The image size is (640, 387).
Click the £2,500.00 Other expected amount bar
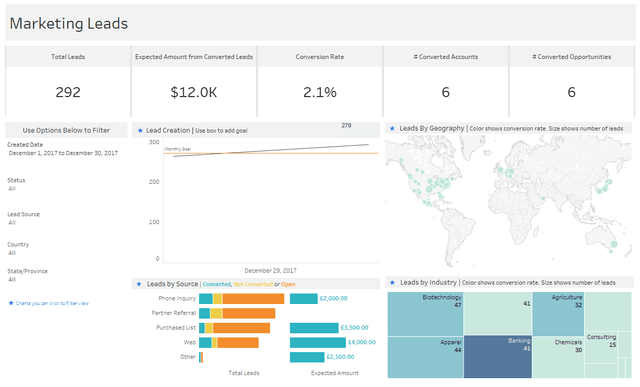(307, 357)
